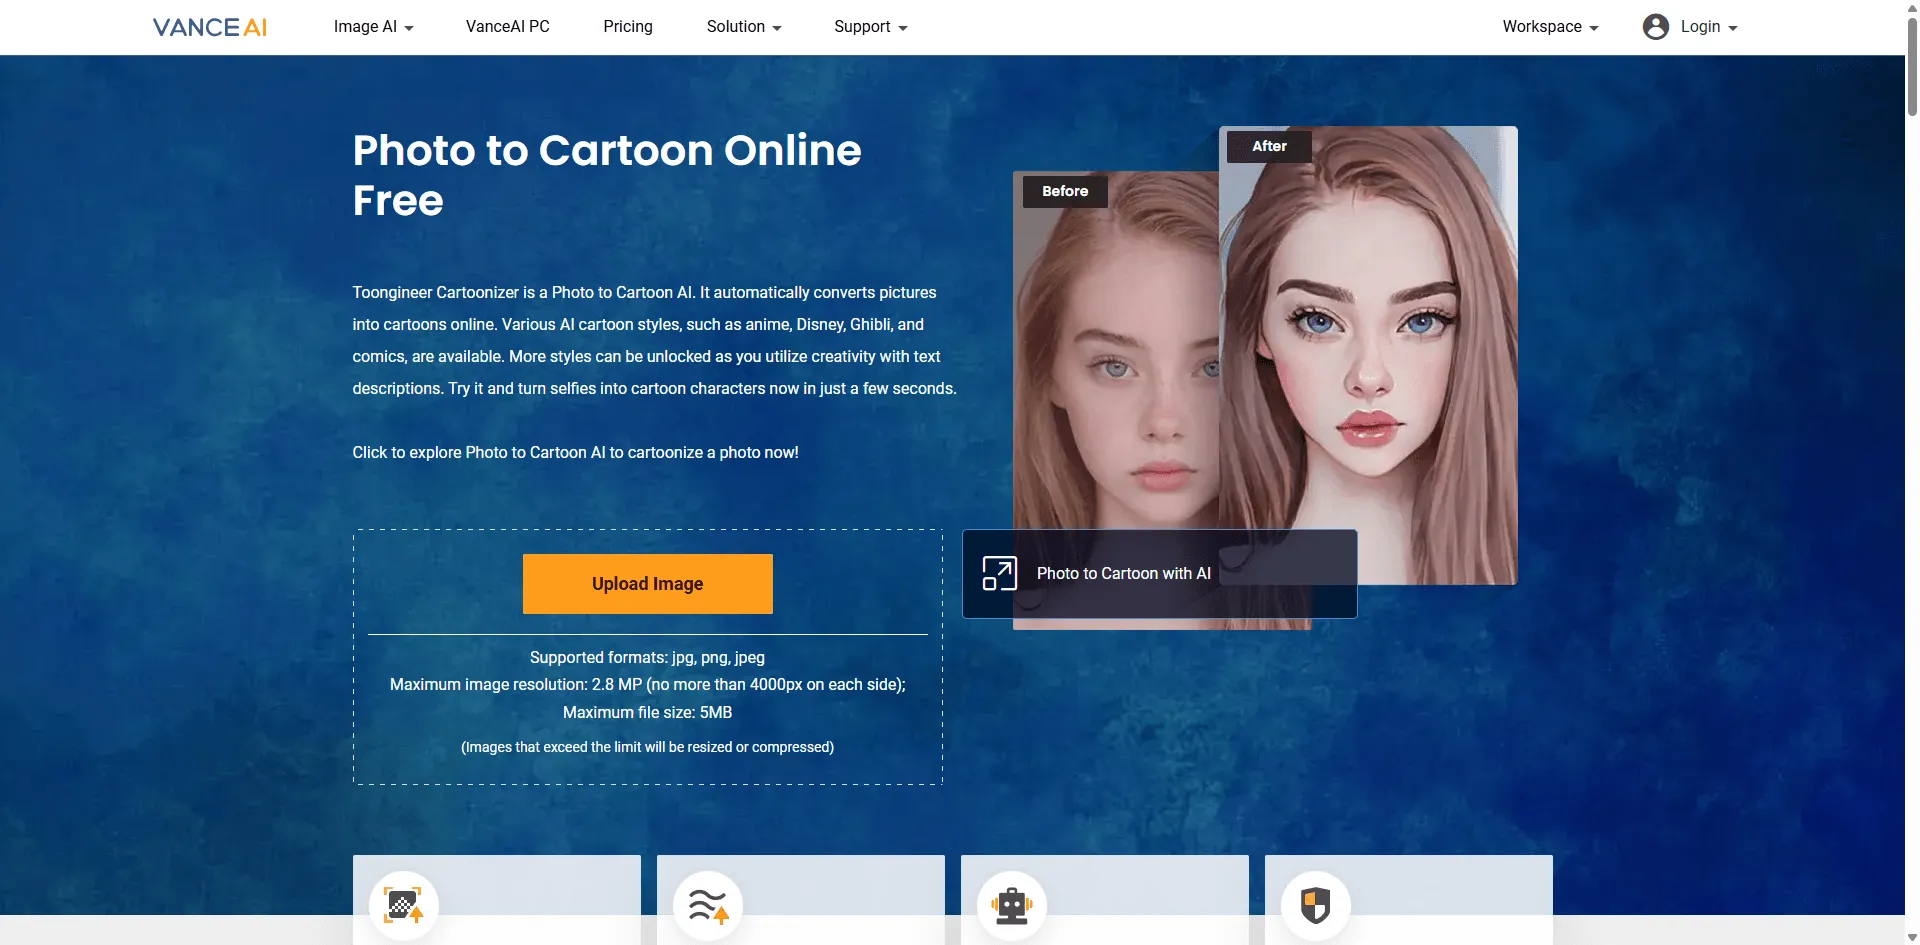Click the user account avatar icon
This screenshot has width=1920, height=945.
pyautogui.click(x=1655, y=27)
